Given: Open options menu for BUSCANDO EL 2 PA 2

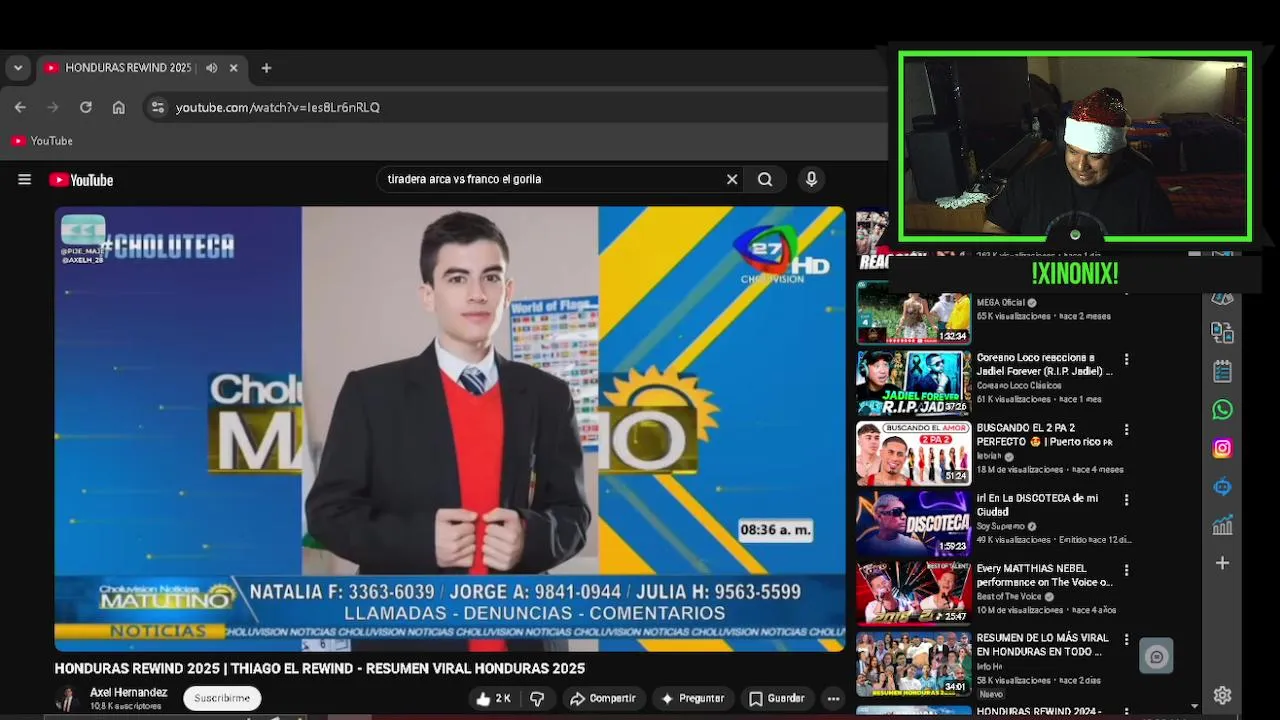Looking at the screenshot, I should point(1126,429).
